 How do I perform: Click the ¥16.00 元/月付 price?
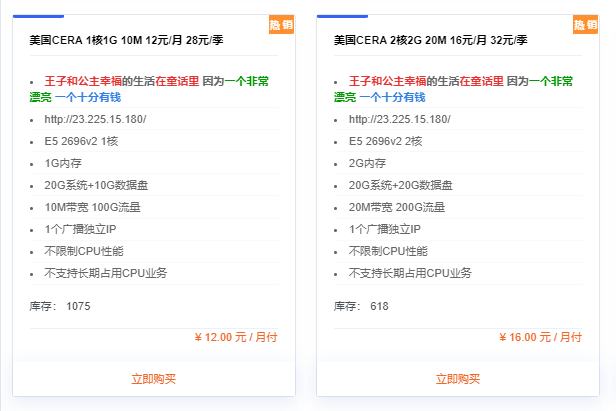540,337
